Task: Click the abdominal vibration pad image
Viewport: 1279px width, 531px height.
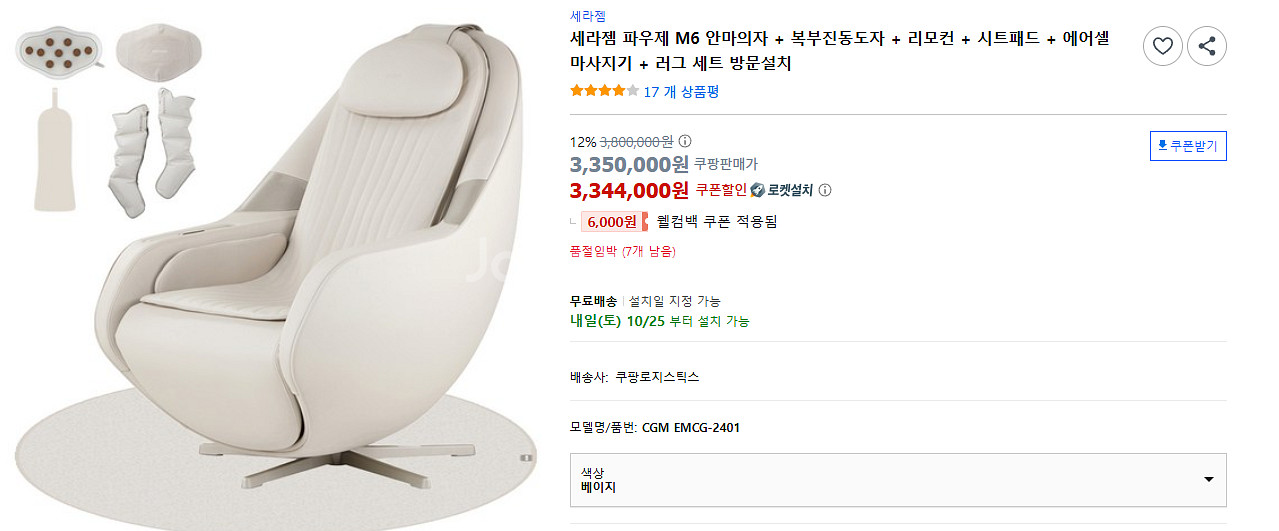Action: (60, 47)
